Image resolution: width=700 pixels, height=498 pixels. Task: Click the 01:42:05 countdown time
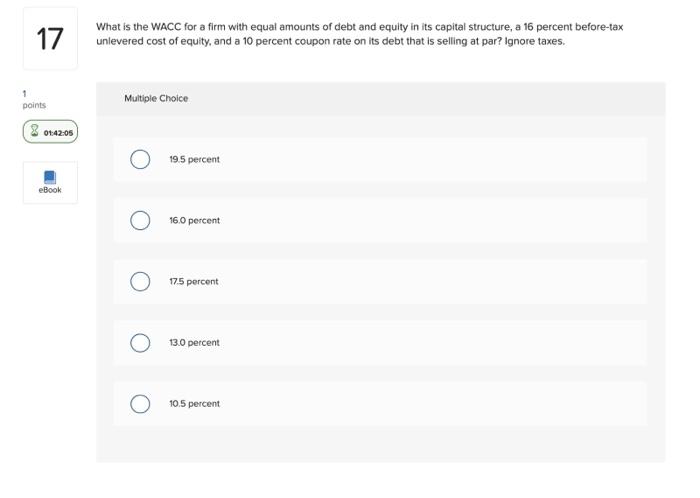(58, 131)
